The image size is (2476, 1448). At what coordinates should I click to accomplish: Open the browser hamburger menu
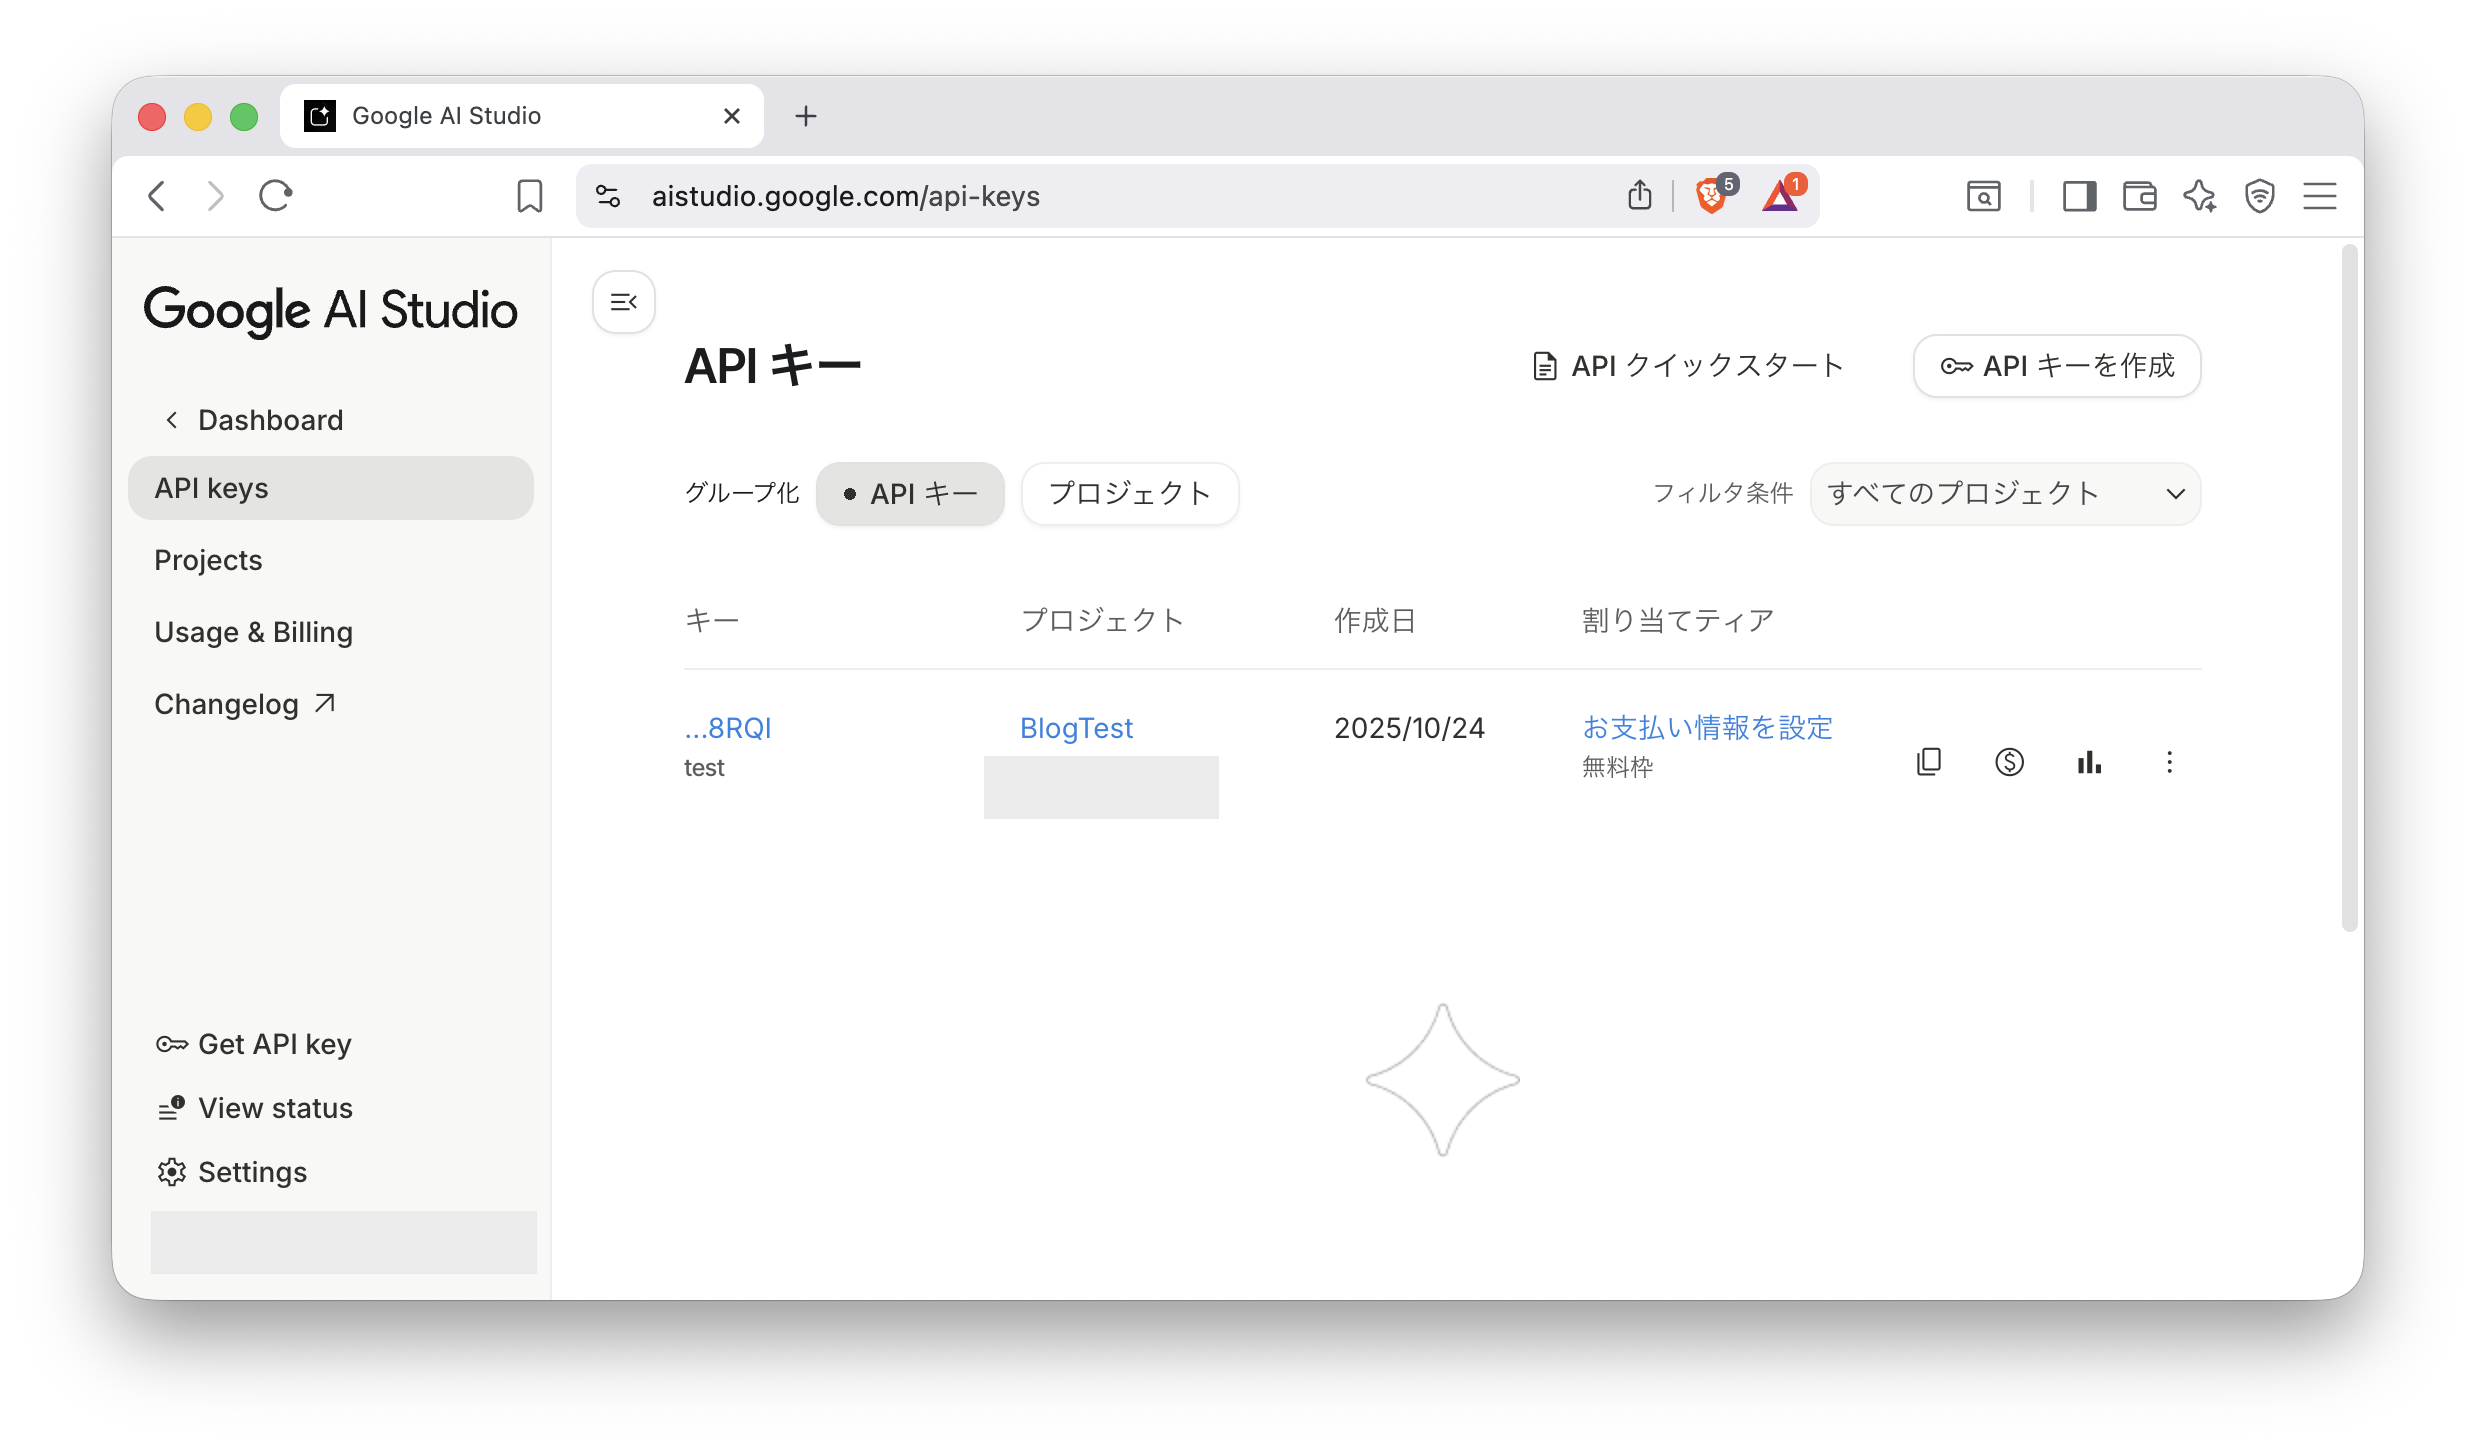[2319, 196]
